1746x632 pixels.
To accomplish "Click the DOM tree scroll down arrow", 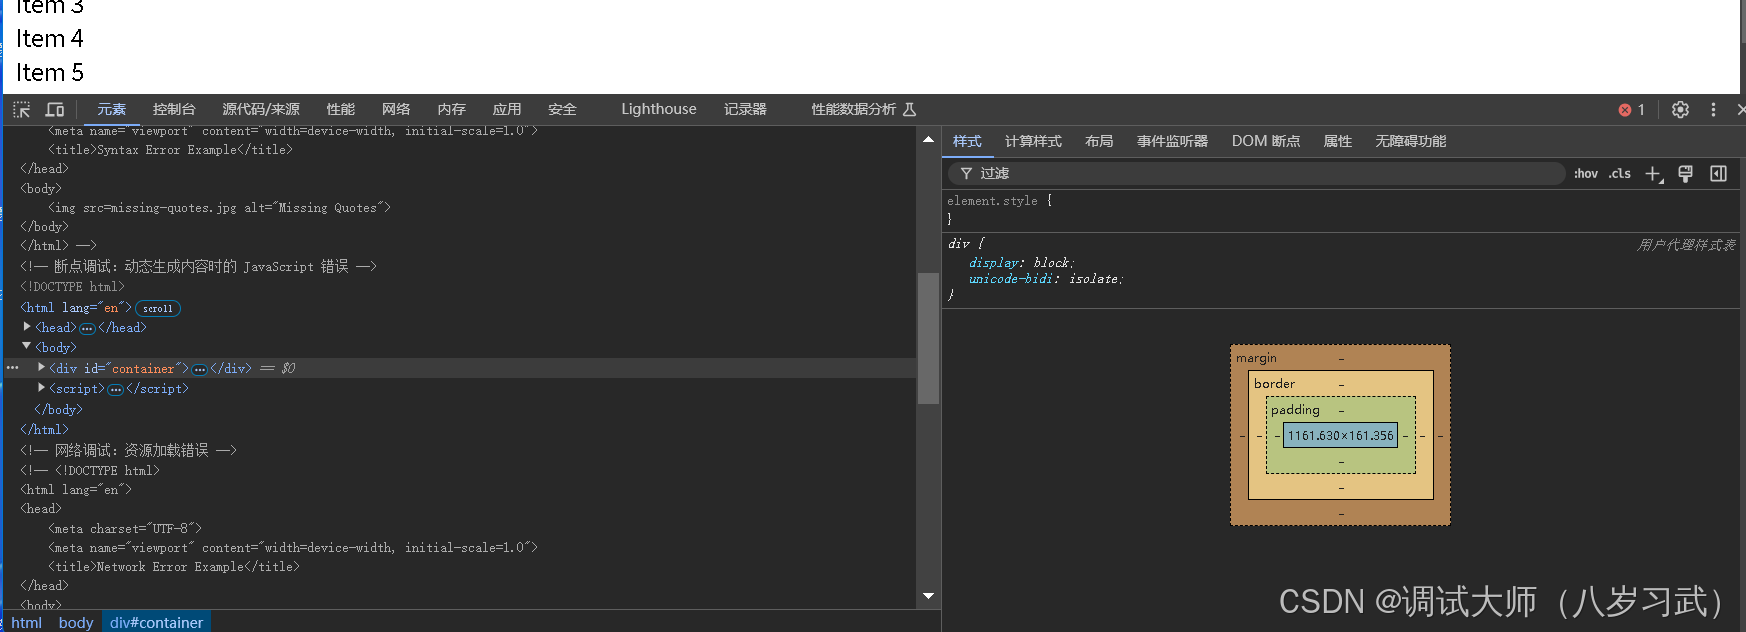I will click(x=928, y=596).
